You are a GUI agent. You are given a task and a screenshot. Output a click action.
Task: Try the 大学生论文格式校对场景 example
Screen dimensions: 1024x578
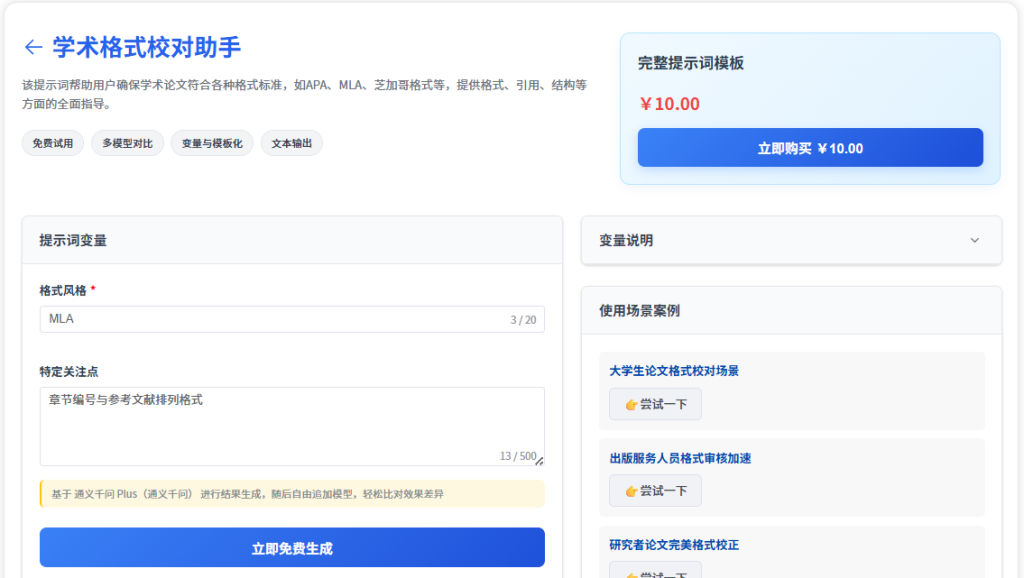click(x=655, y=405)
